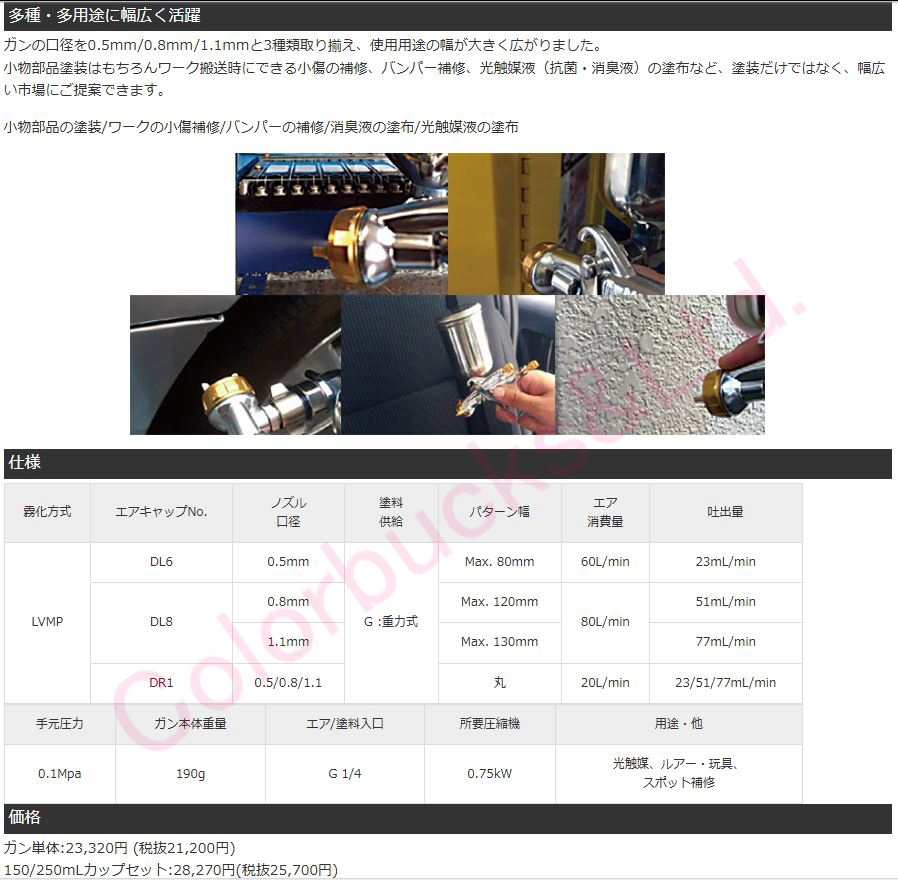This screenshot has height=880, width=898.
Task: Select the 丸 pattern cell
Action: point(499,683)
